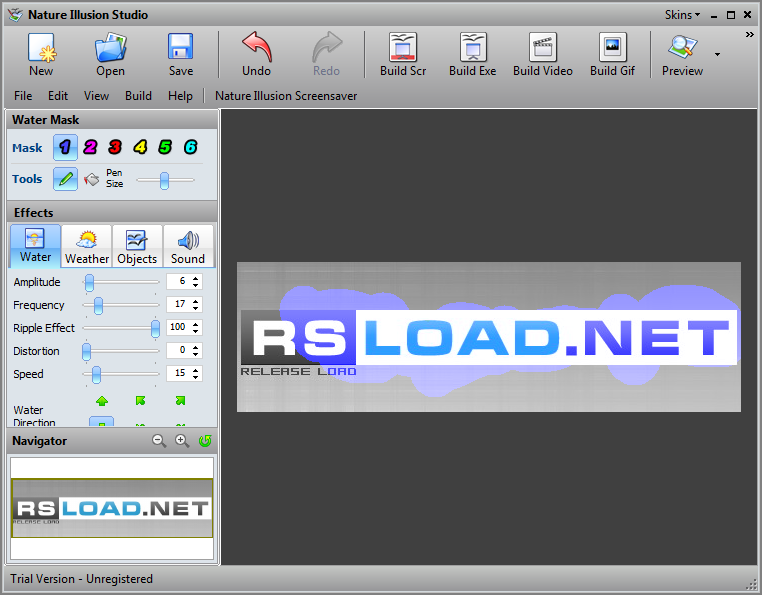Click the Amplitude value field
This screenshot has height=595, width=762.
click(178, 281)
